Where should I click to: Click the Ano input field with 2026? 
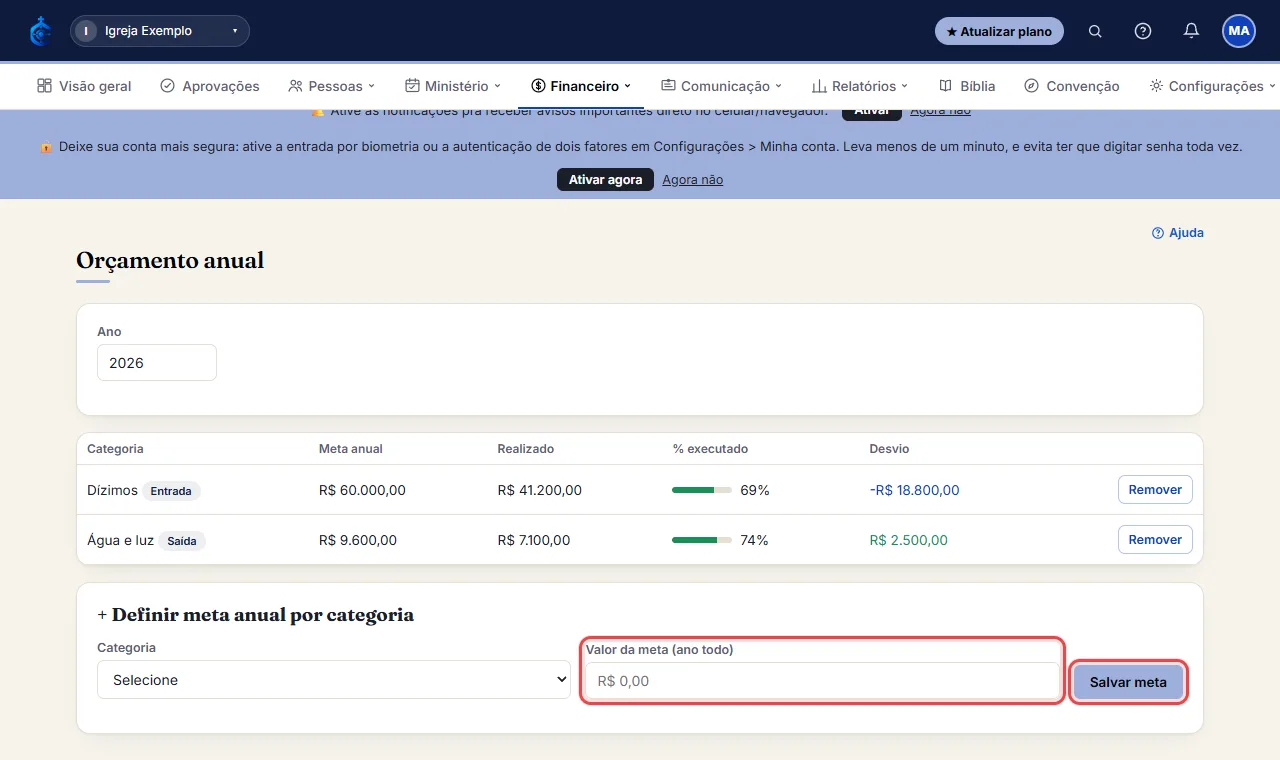pos(157,363)
